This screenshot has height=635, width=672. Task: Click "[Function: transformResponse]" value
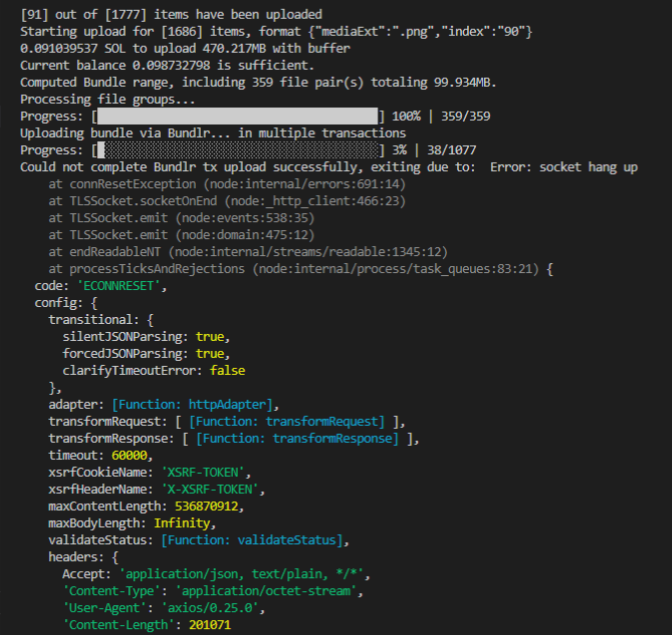(297, 438)
